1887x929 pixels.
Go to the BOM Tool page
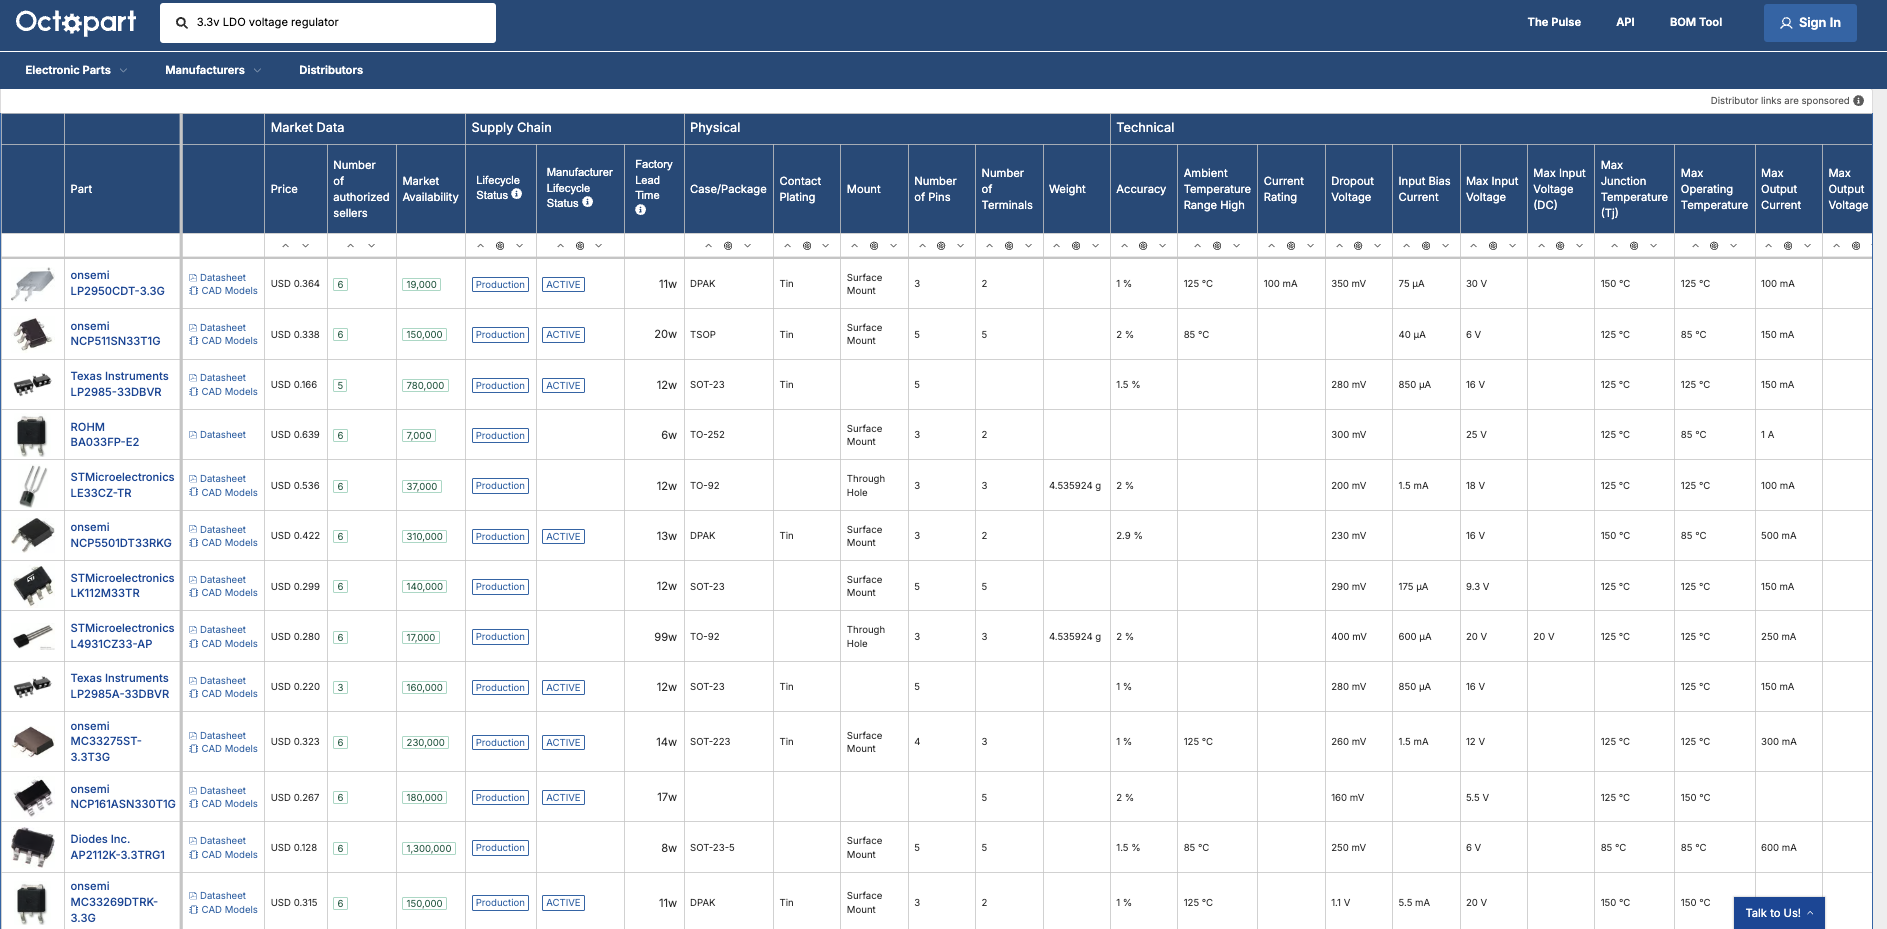pos(1695,22)
